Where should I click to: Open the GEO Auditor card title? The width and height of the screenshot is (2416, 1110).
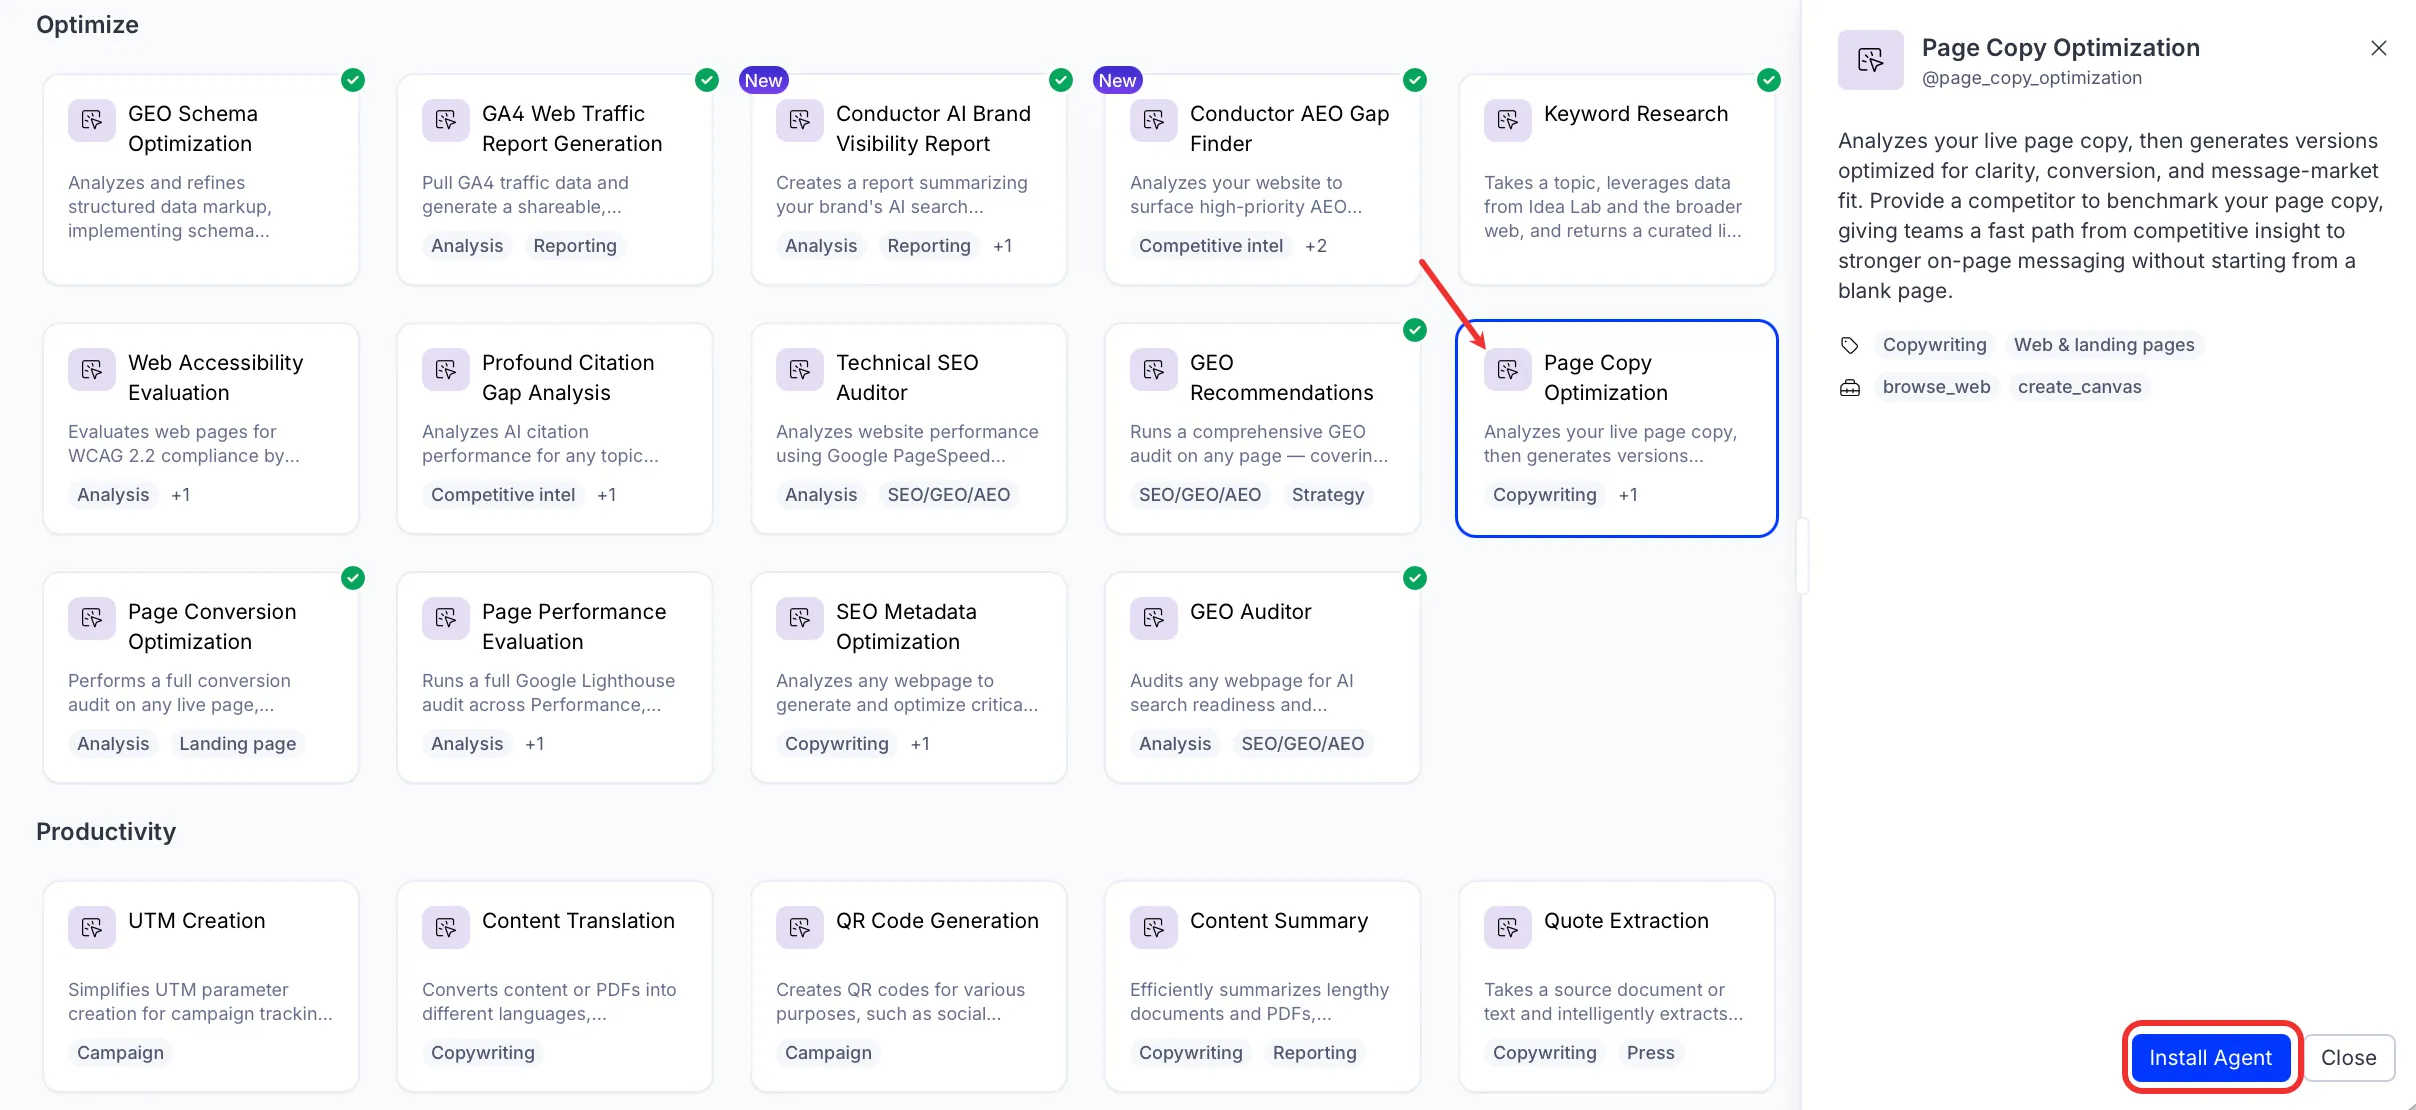(1250, 612)
